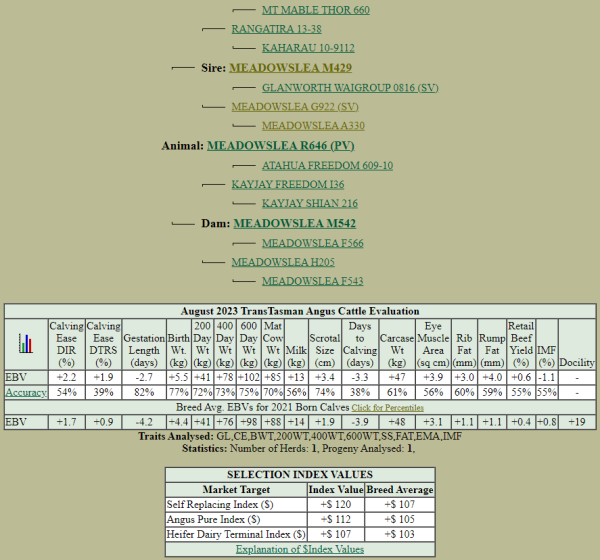
Task: Select the Calving Ease DTRS column header
Action: [x=103, y=344]
